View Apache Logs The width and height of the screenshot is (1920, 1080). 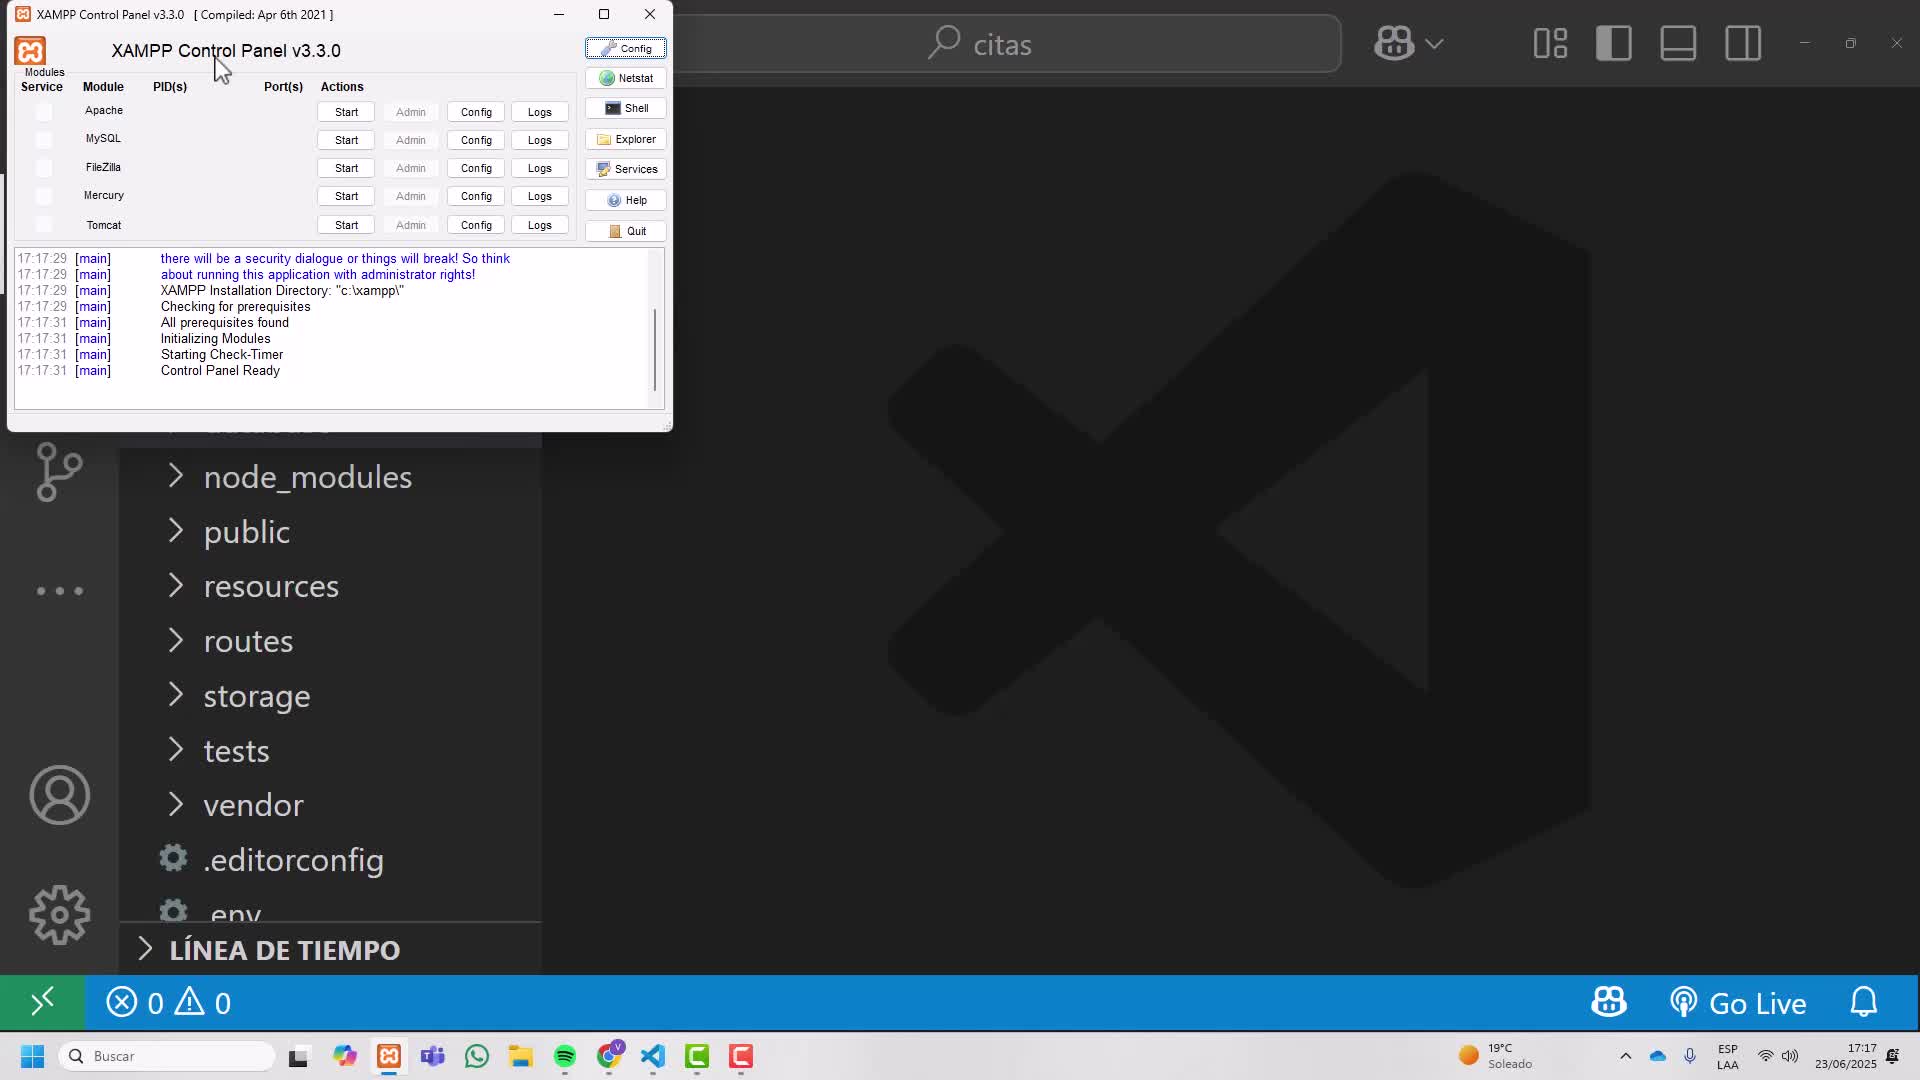click(540, 112)
